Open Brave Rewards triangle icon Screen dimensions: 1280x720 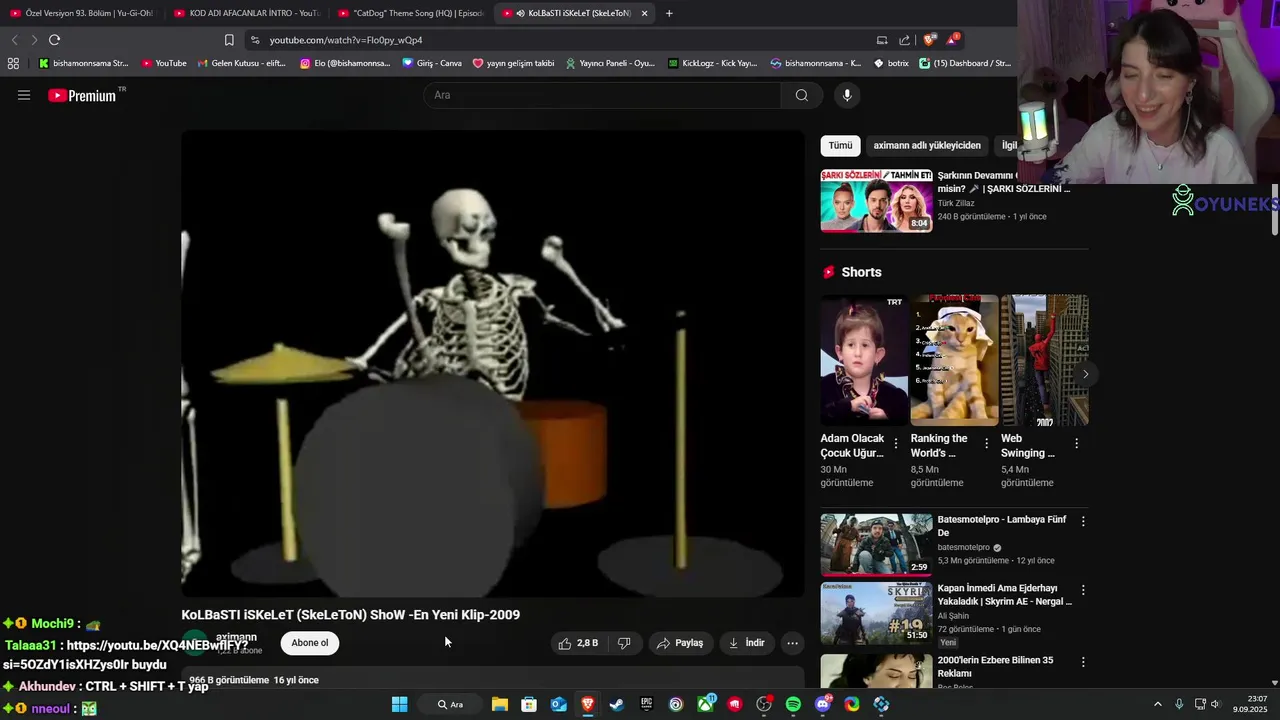952,40
